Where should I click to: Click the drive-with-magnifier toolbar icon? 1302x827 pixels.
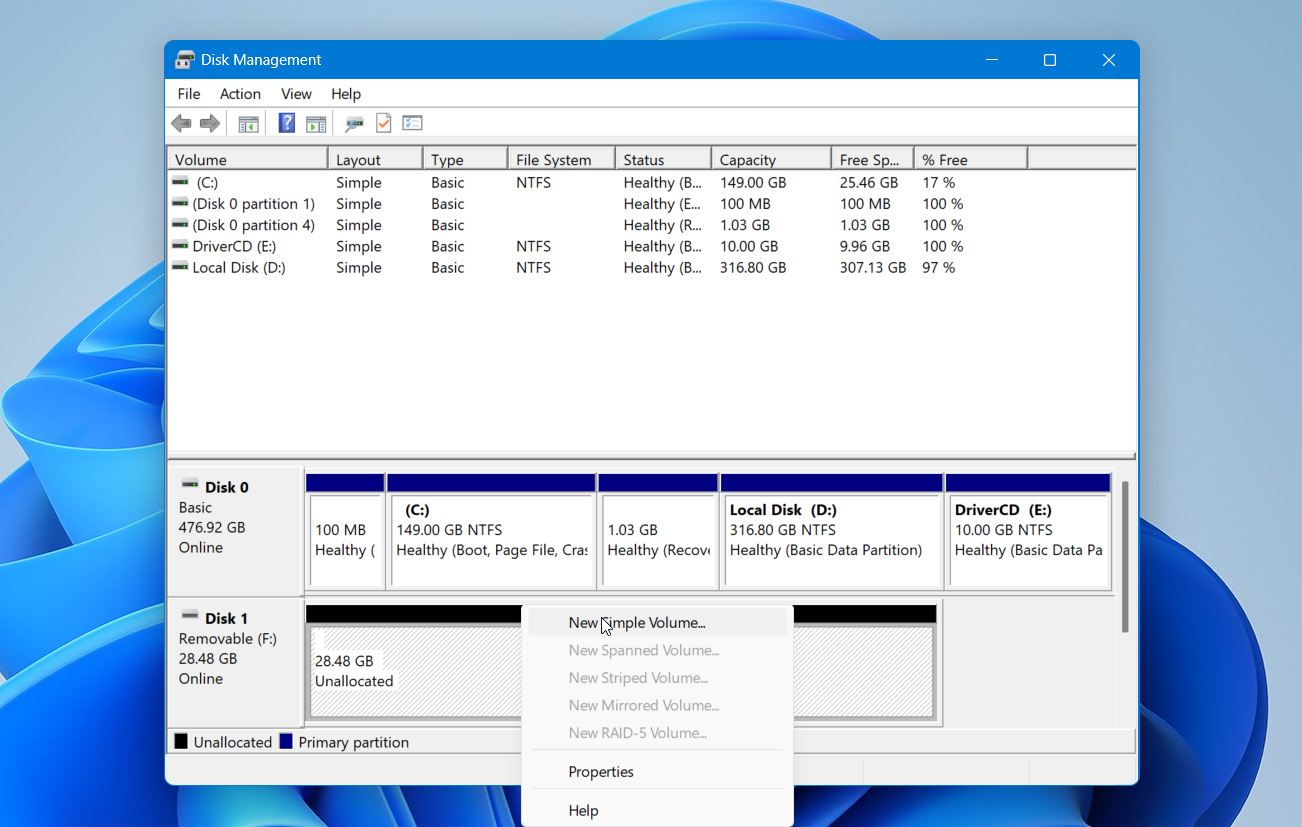354,124
